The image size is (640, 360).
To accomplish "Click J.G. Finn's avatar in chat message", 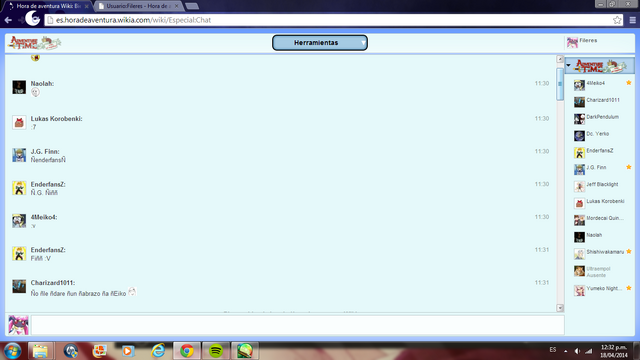I will (x=19, y=155).
